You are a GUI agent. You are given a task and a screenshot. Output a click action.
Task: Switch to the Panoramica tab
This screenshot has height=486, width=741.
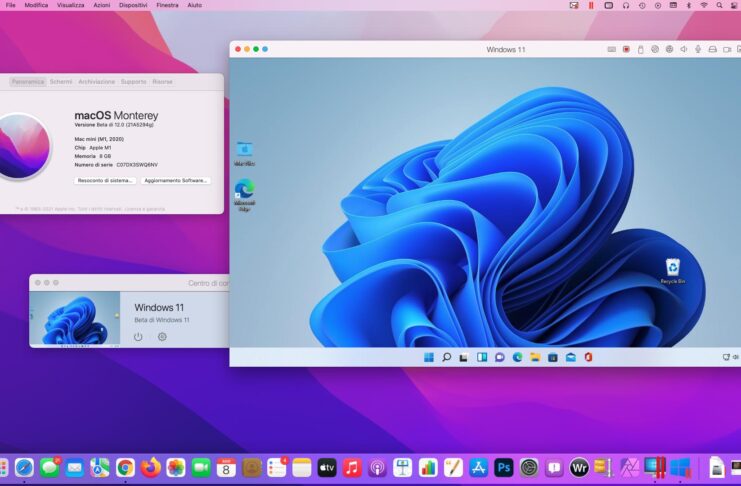[x=28, y=82]
